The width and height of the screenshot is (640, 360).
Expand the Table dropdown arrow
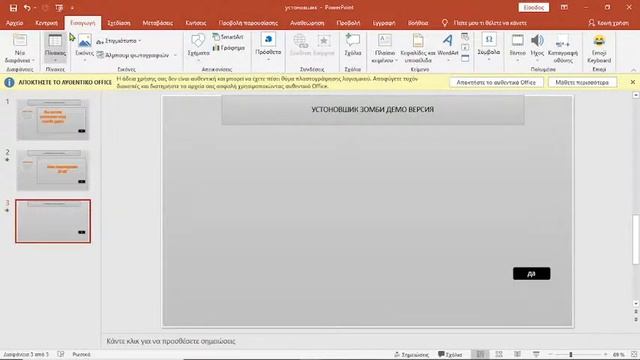coord(55,60)
